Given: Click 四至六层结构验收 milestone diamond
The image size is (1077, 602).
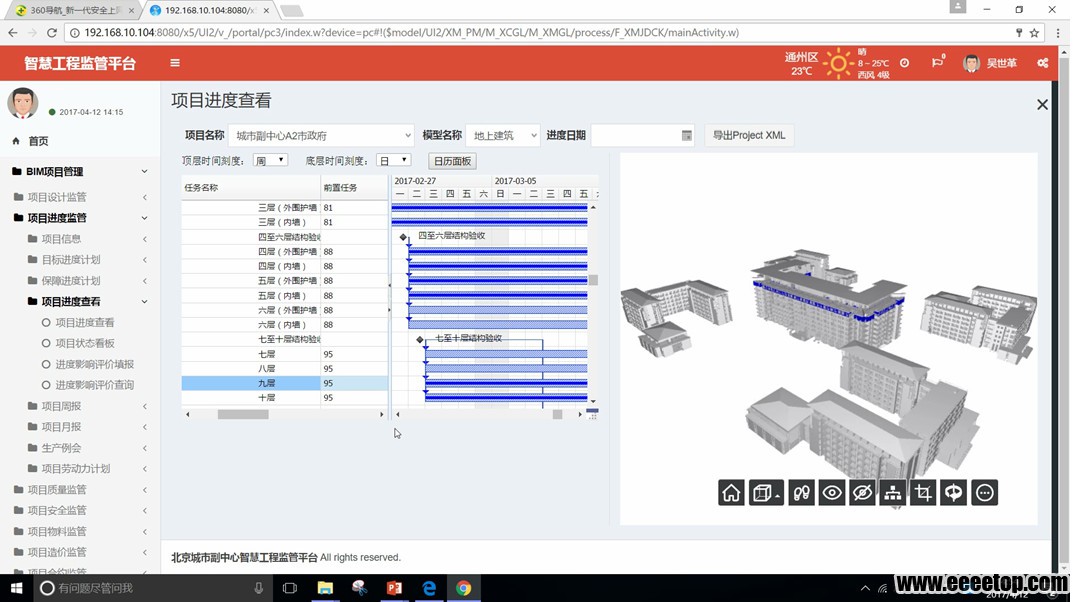Looking at the screenshot, I should [x=403, y=236].
